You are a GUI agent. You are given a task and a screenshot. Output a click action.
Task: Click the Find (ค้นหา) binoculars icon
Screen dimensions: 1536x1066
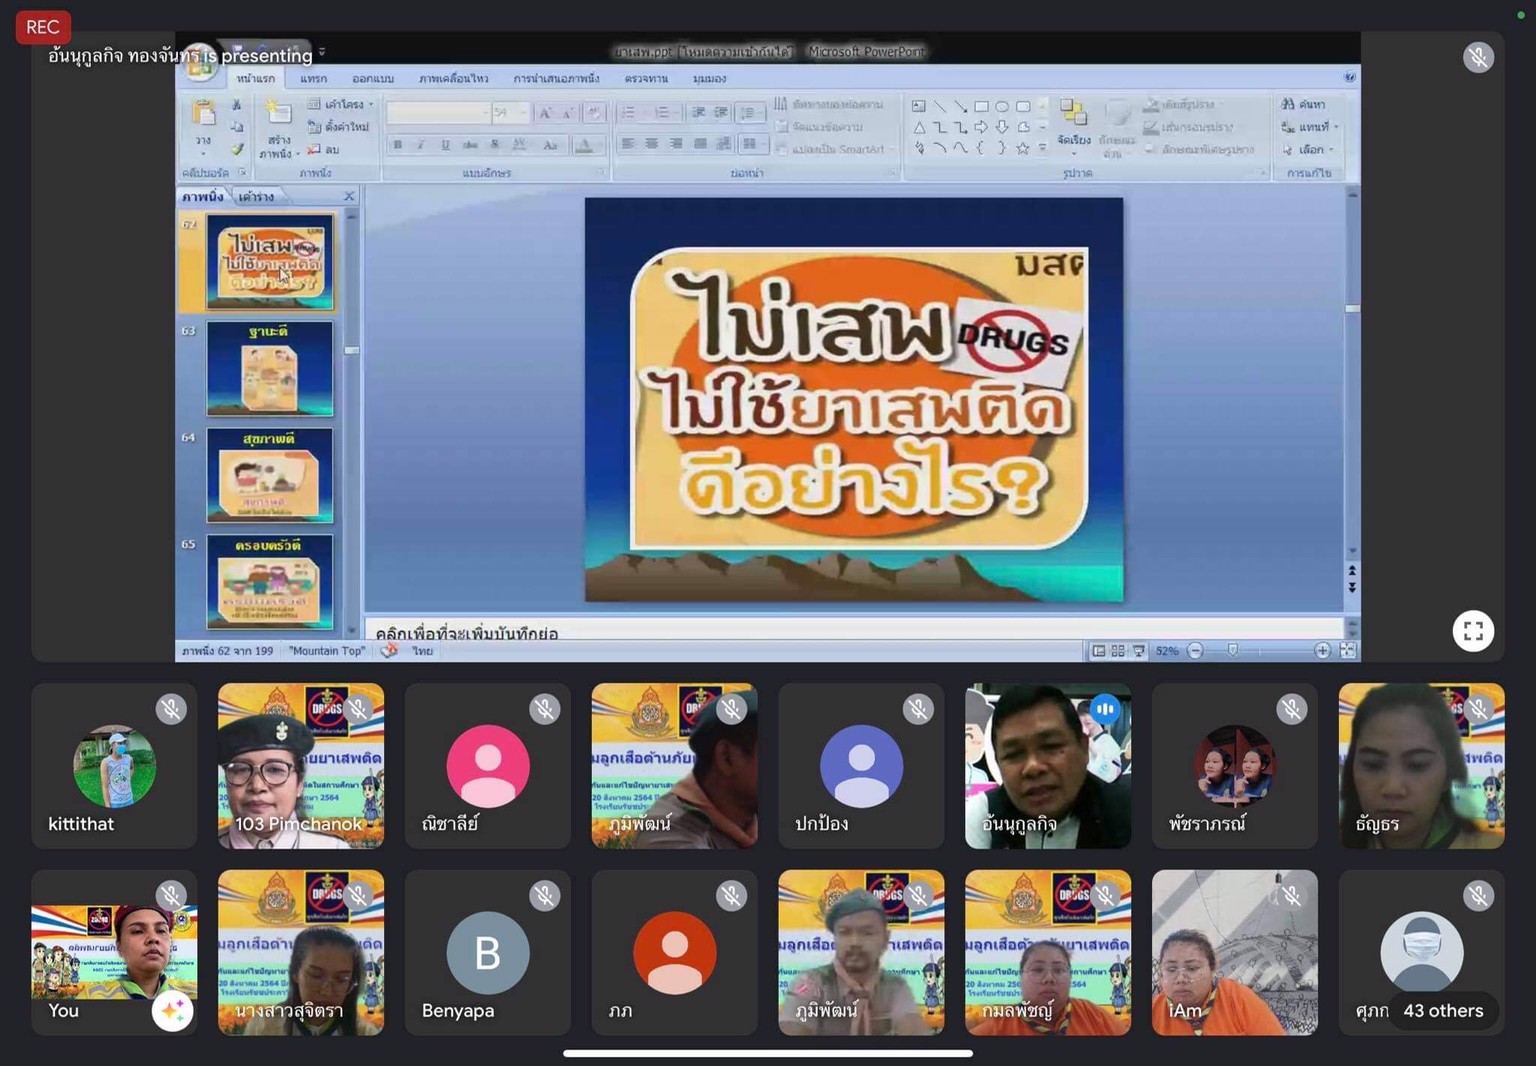pos(1288,104)
